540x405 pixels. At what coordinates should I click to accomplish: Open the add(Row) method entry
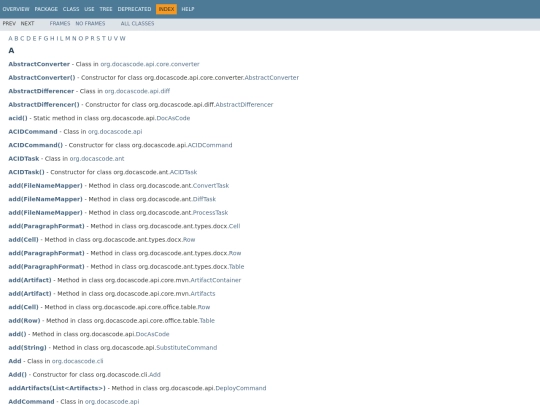[x=24, y=321]
